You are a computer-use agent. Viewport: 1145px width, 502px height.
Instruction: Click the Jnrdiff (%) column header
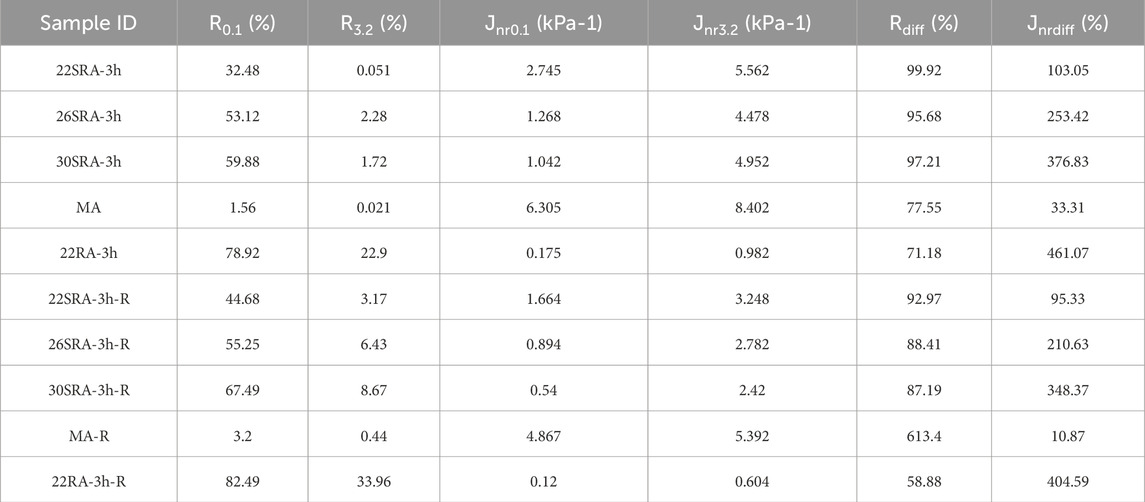tap(1067, 24)
